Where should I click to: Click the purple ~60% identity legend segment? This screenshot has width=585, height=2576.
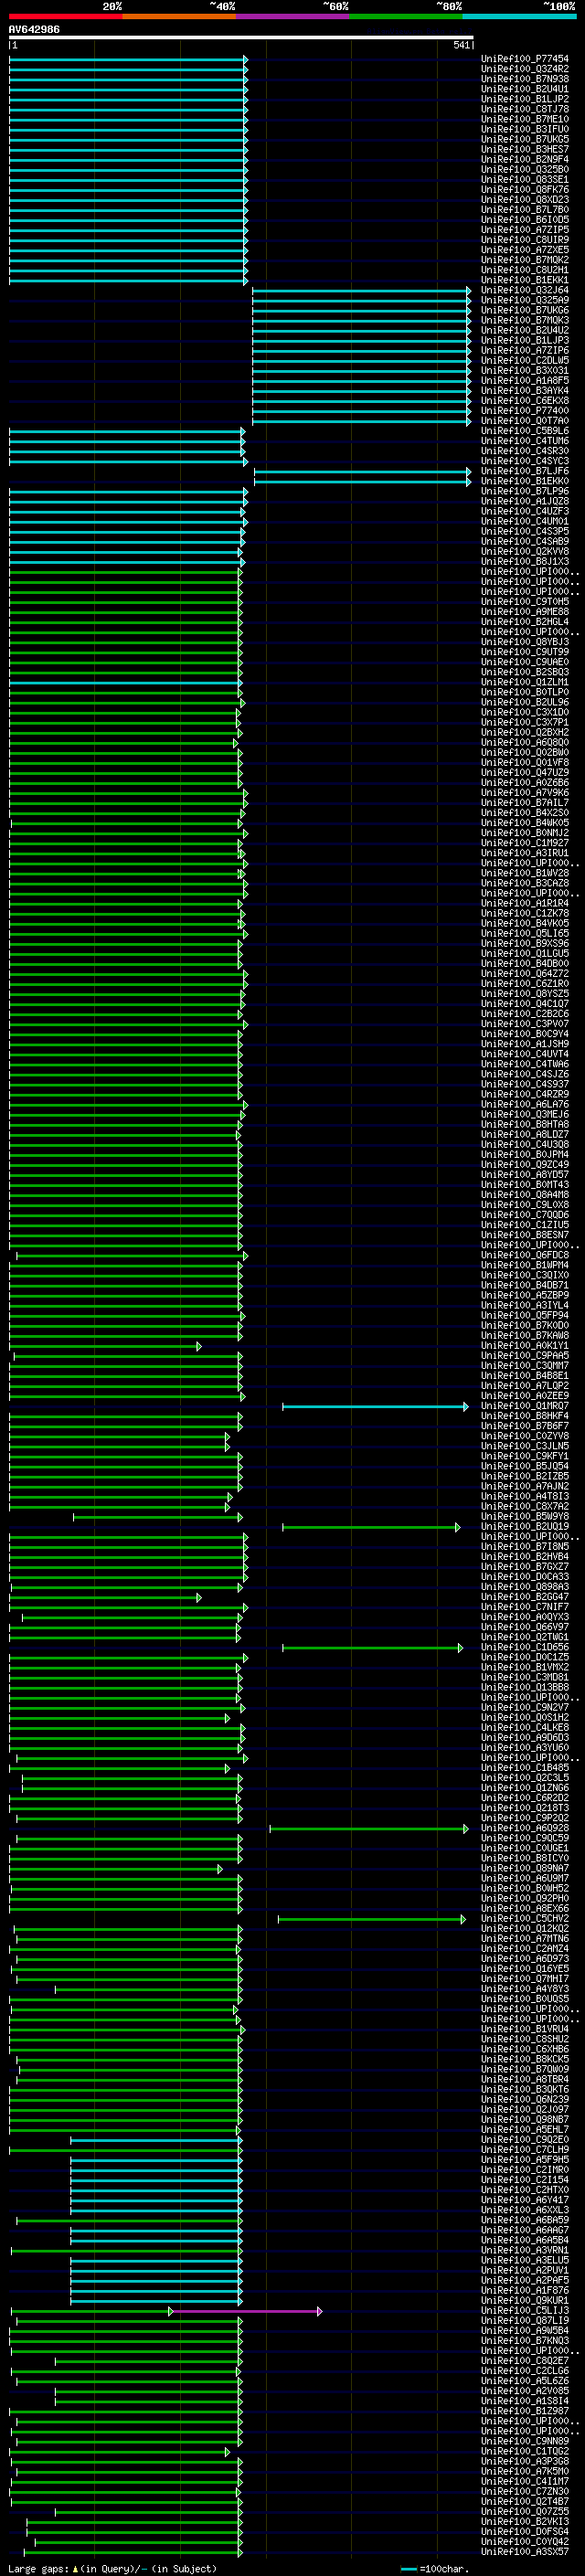coord(293,16)
